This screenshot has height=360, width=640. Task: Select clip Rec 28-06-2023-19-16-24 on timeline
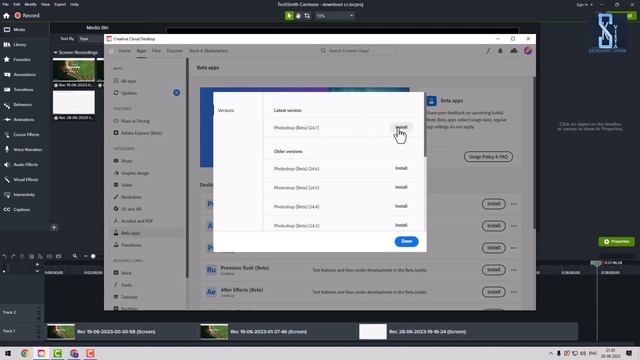click(x=468, y=332)
